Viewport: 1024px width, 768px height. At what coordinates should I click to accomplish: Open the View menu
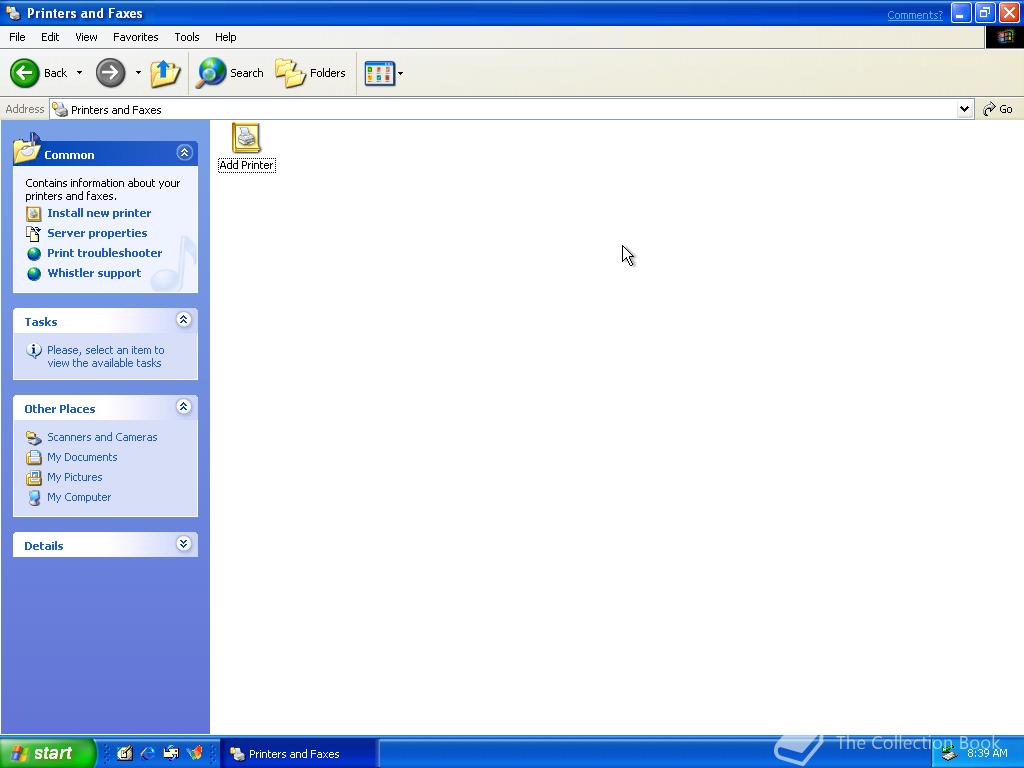click(x=86, y=37)
